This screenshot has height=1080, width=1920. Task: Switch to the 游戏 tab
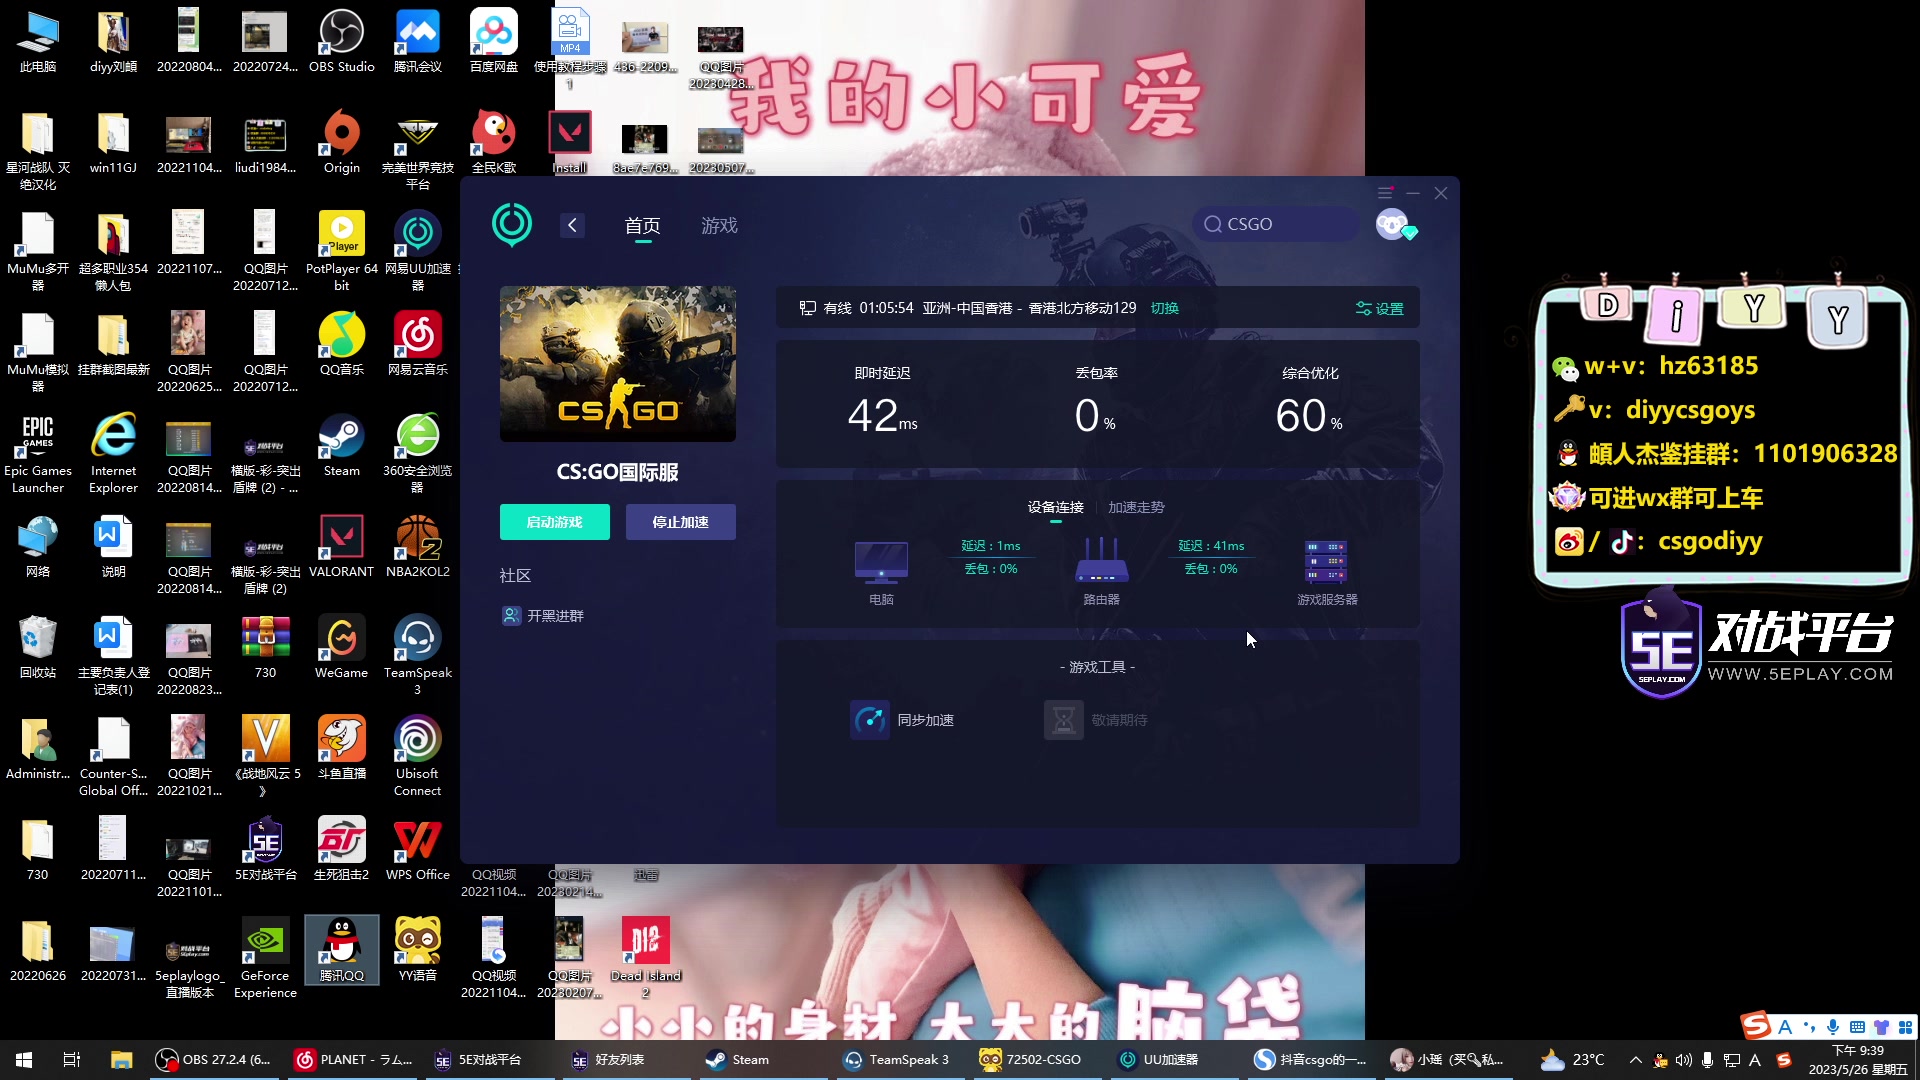[x=719, y=226]
